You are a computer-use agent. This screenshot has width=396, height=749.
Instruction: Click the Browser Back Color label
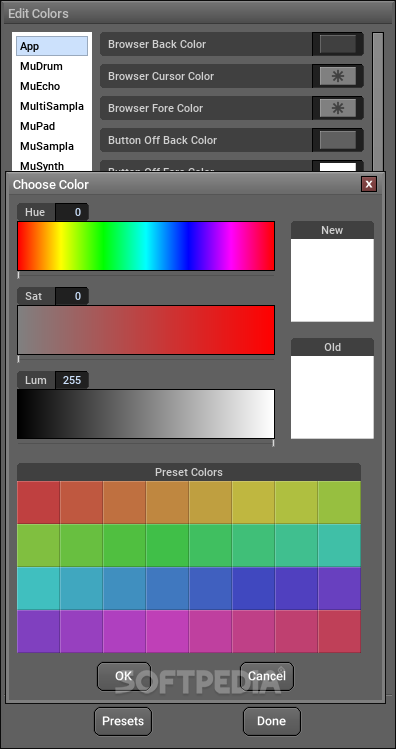(x=157, y=44)
